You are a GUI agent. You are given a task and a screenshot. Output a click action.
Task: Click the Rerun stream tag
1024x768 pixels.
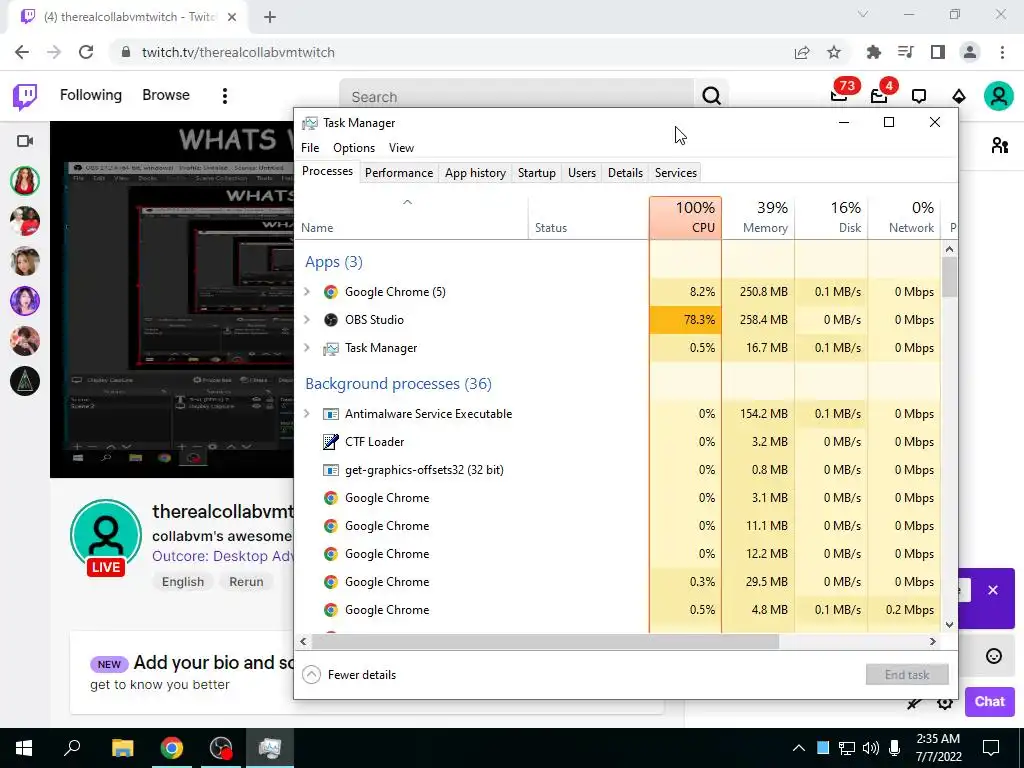pyautogui.click(x=246, y=582)
